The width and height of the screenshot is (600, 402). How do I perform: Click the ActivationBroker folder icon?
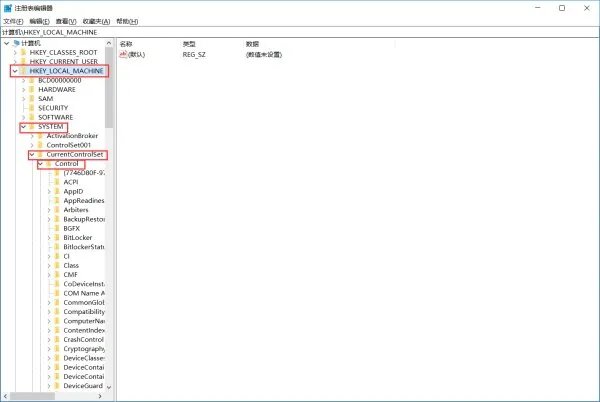[x=41, y=136]
